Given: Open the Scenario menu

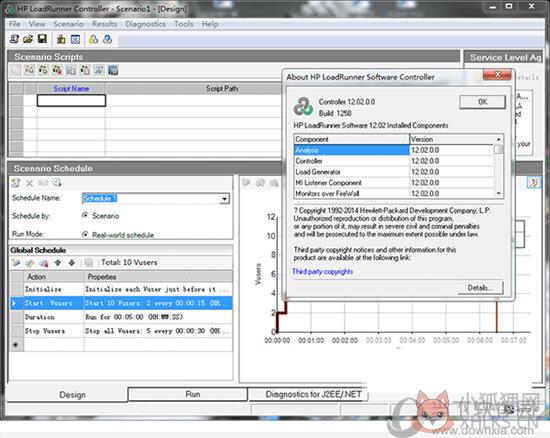Looking at the screenshot, I should click(68, 24).
